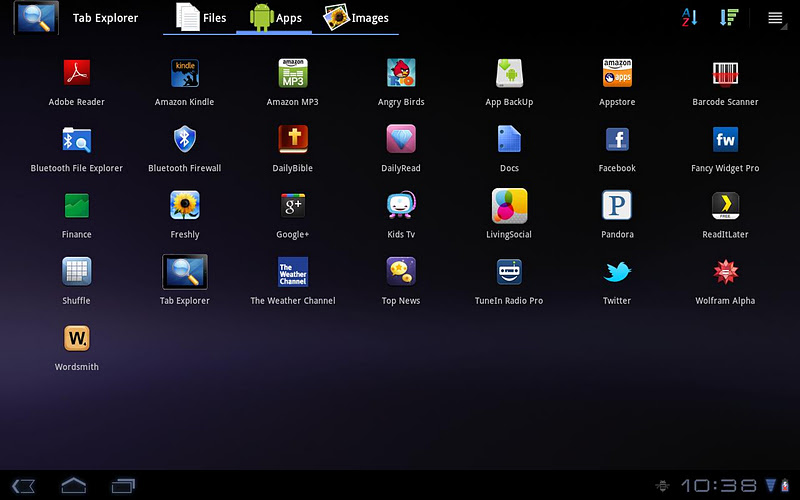
Task: Select the Apps tab
Action: [x=274, y=18]
